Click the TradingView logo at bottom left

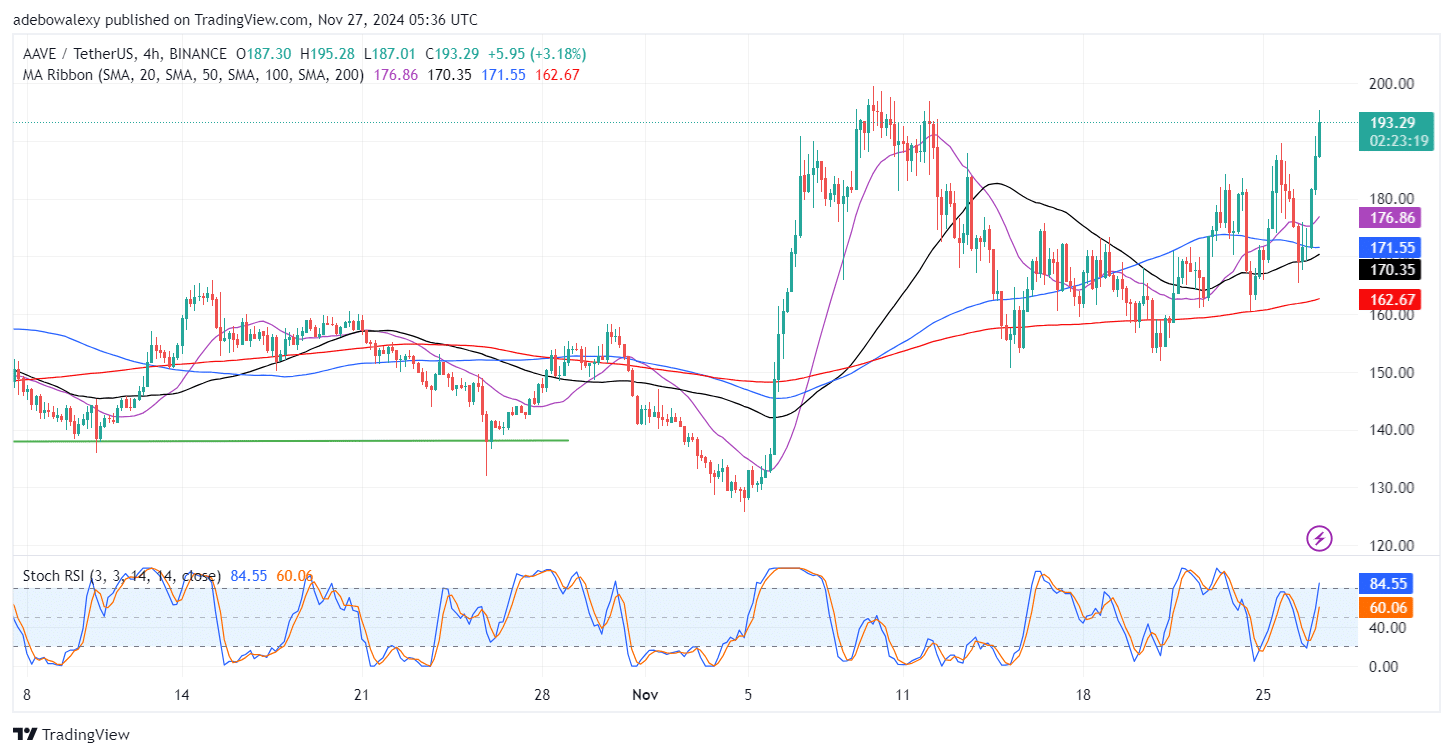click(71, 734)
